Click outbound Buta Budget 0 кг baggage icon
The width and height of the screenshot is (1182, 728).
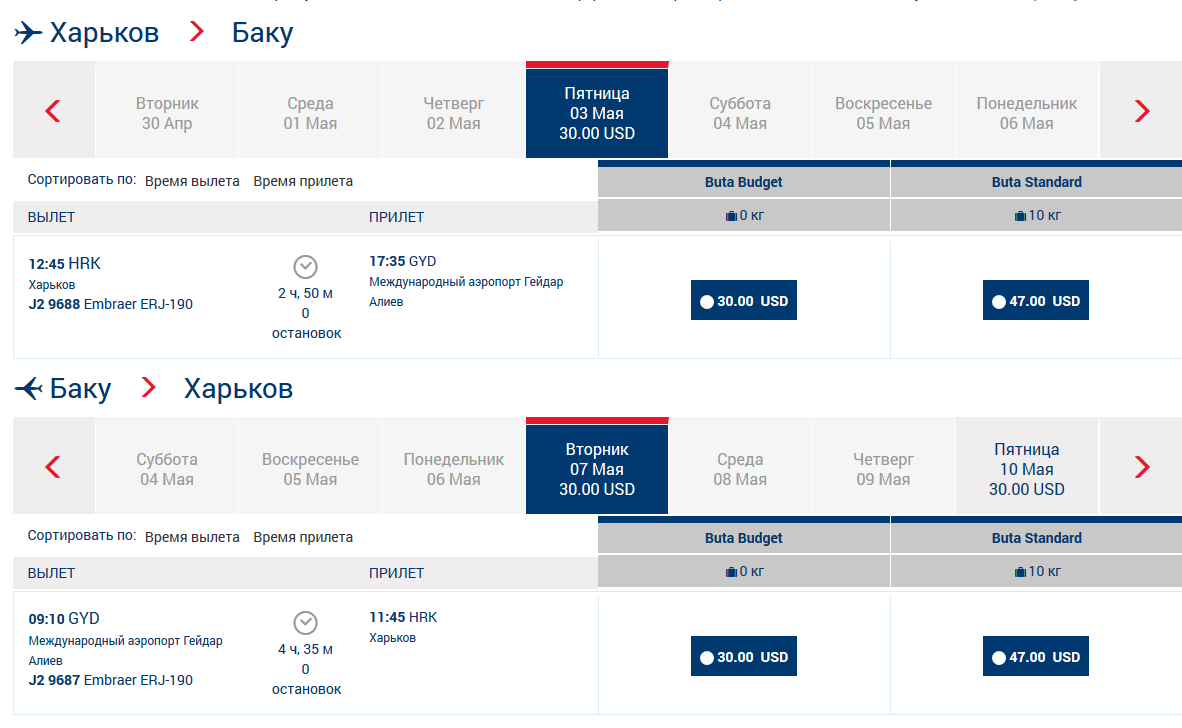731,216
